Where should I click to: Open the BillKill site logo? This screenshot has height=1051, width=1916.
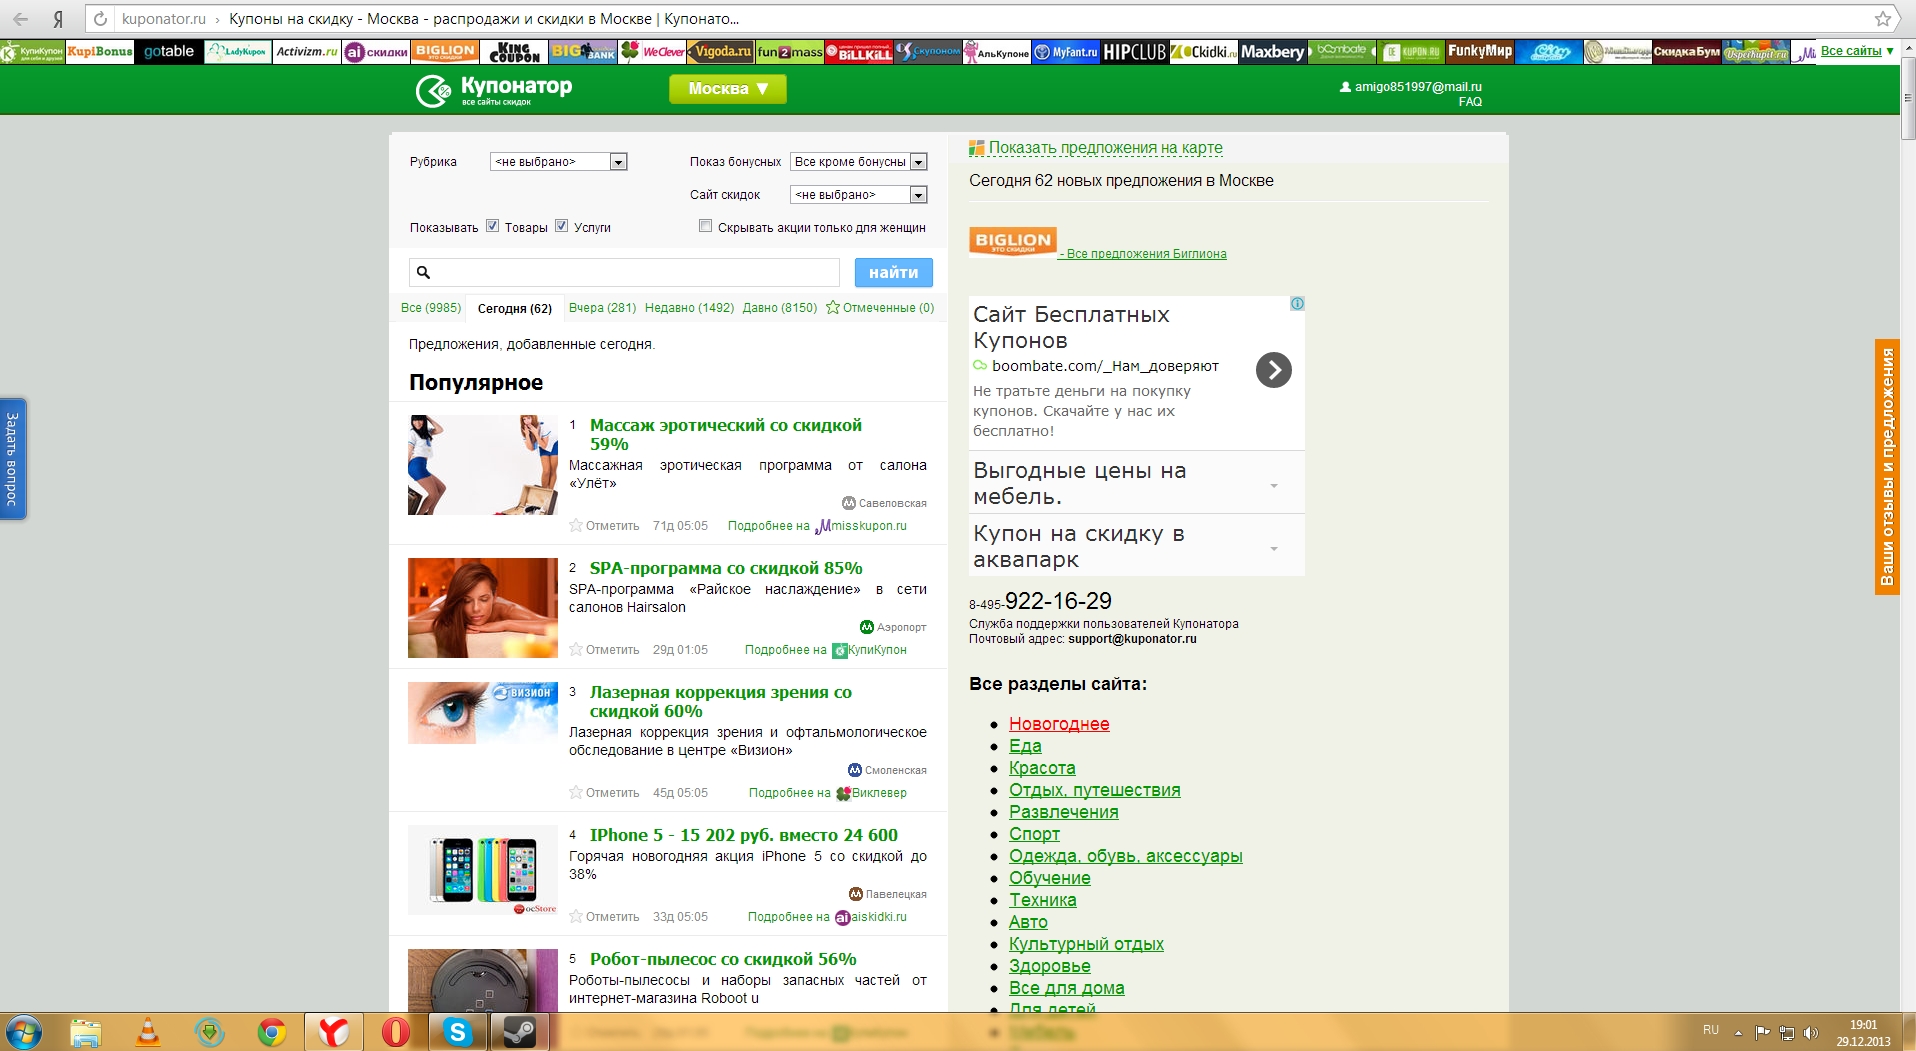[859, 51]
